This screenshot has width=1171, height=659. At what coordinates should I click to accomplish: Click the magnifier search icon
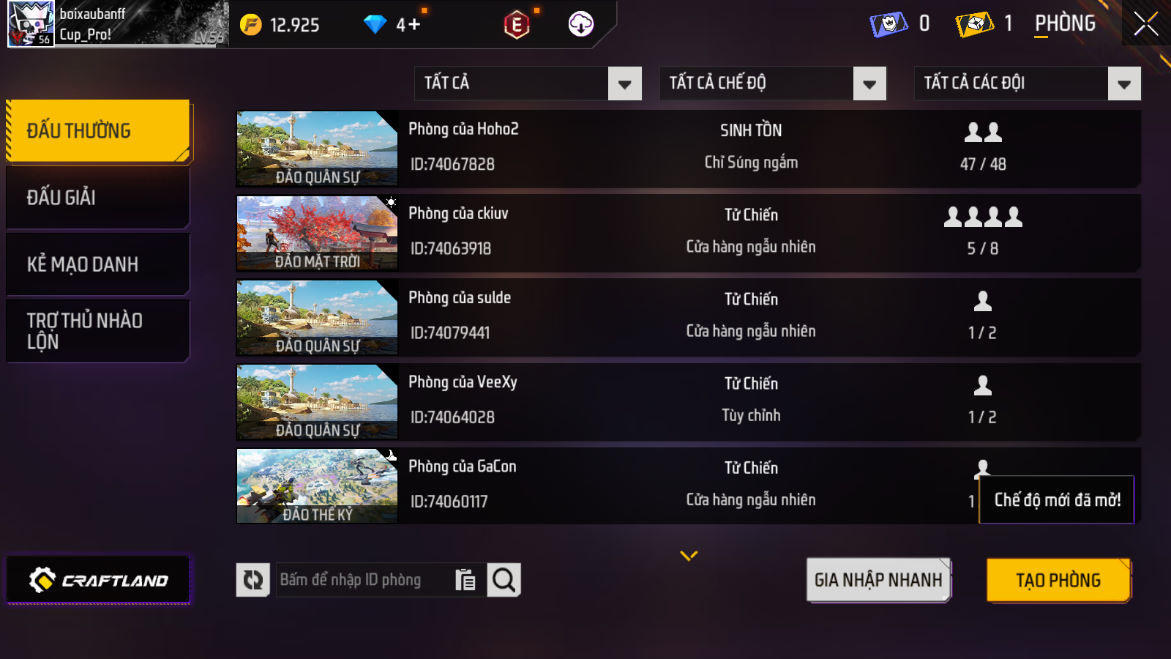coord(504,580)
